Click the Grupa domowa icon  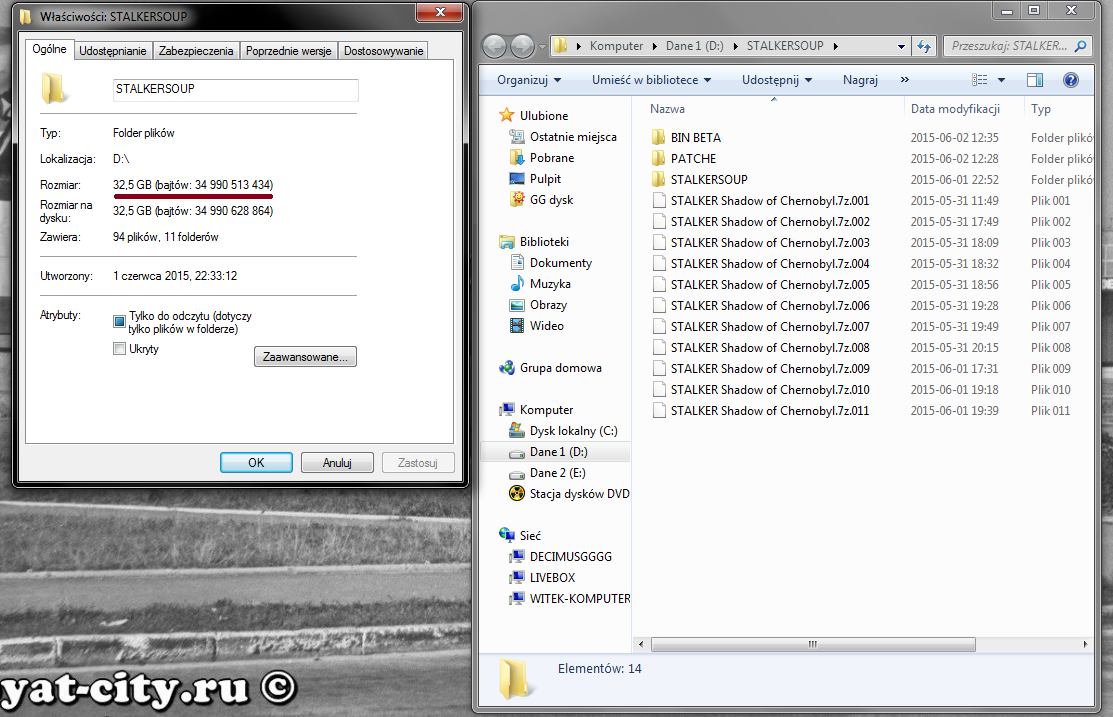tap(506, 368)
